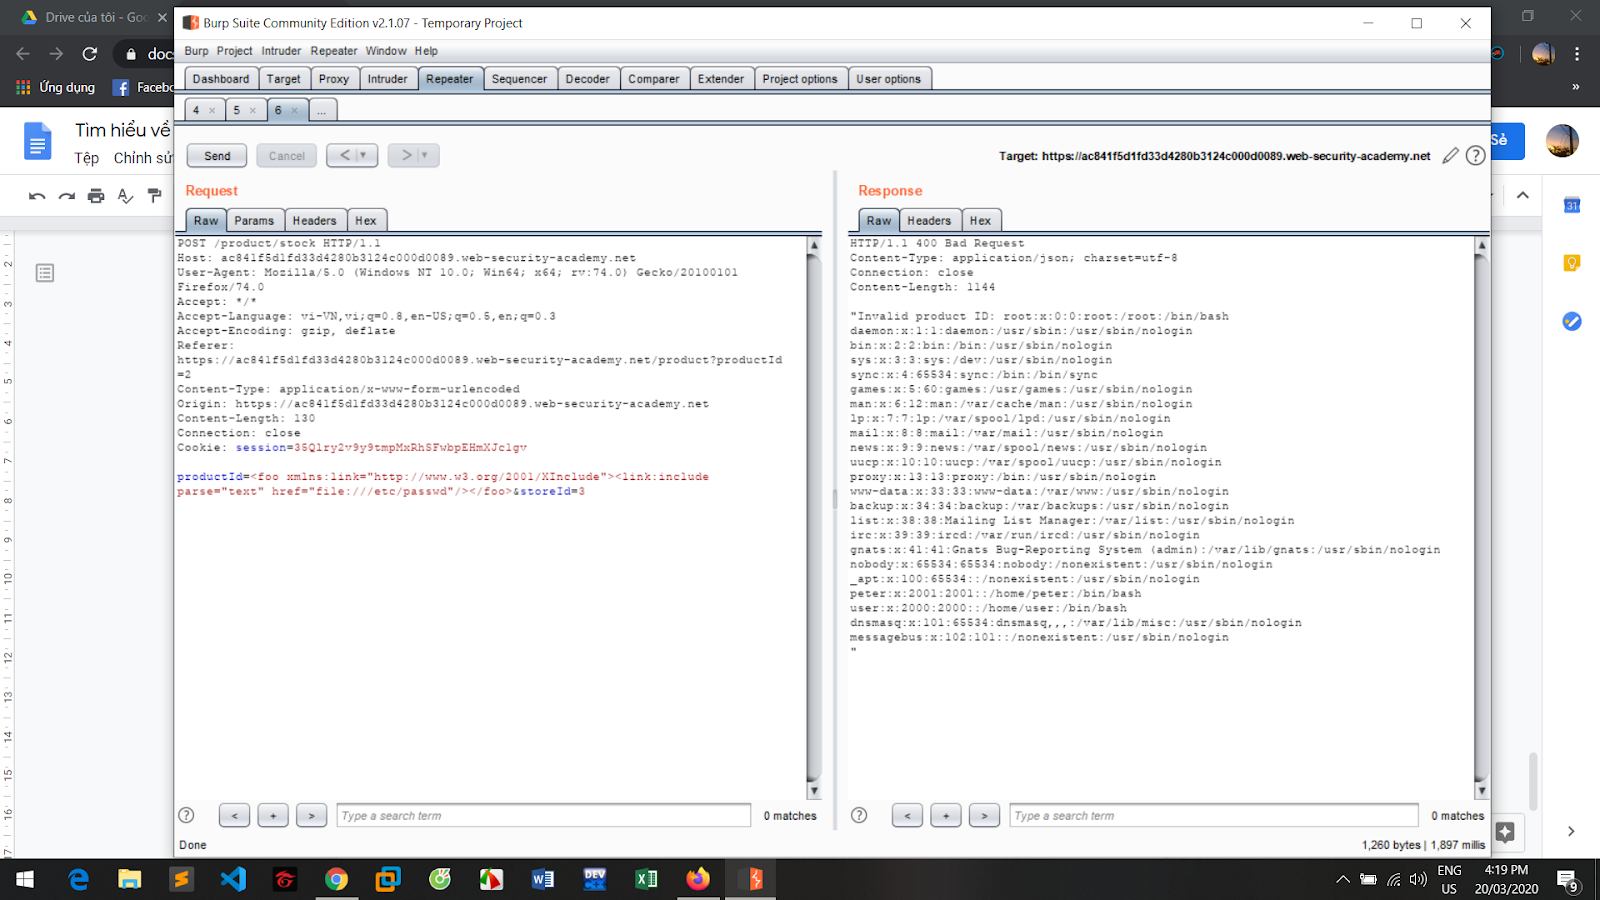Screen dimensions: 1600x900
Task: Open Microsoft Word from the taskbar
Action: 543,879
